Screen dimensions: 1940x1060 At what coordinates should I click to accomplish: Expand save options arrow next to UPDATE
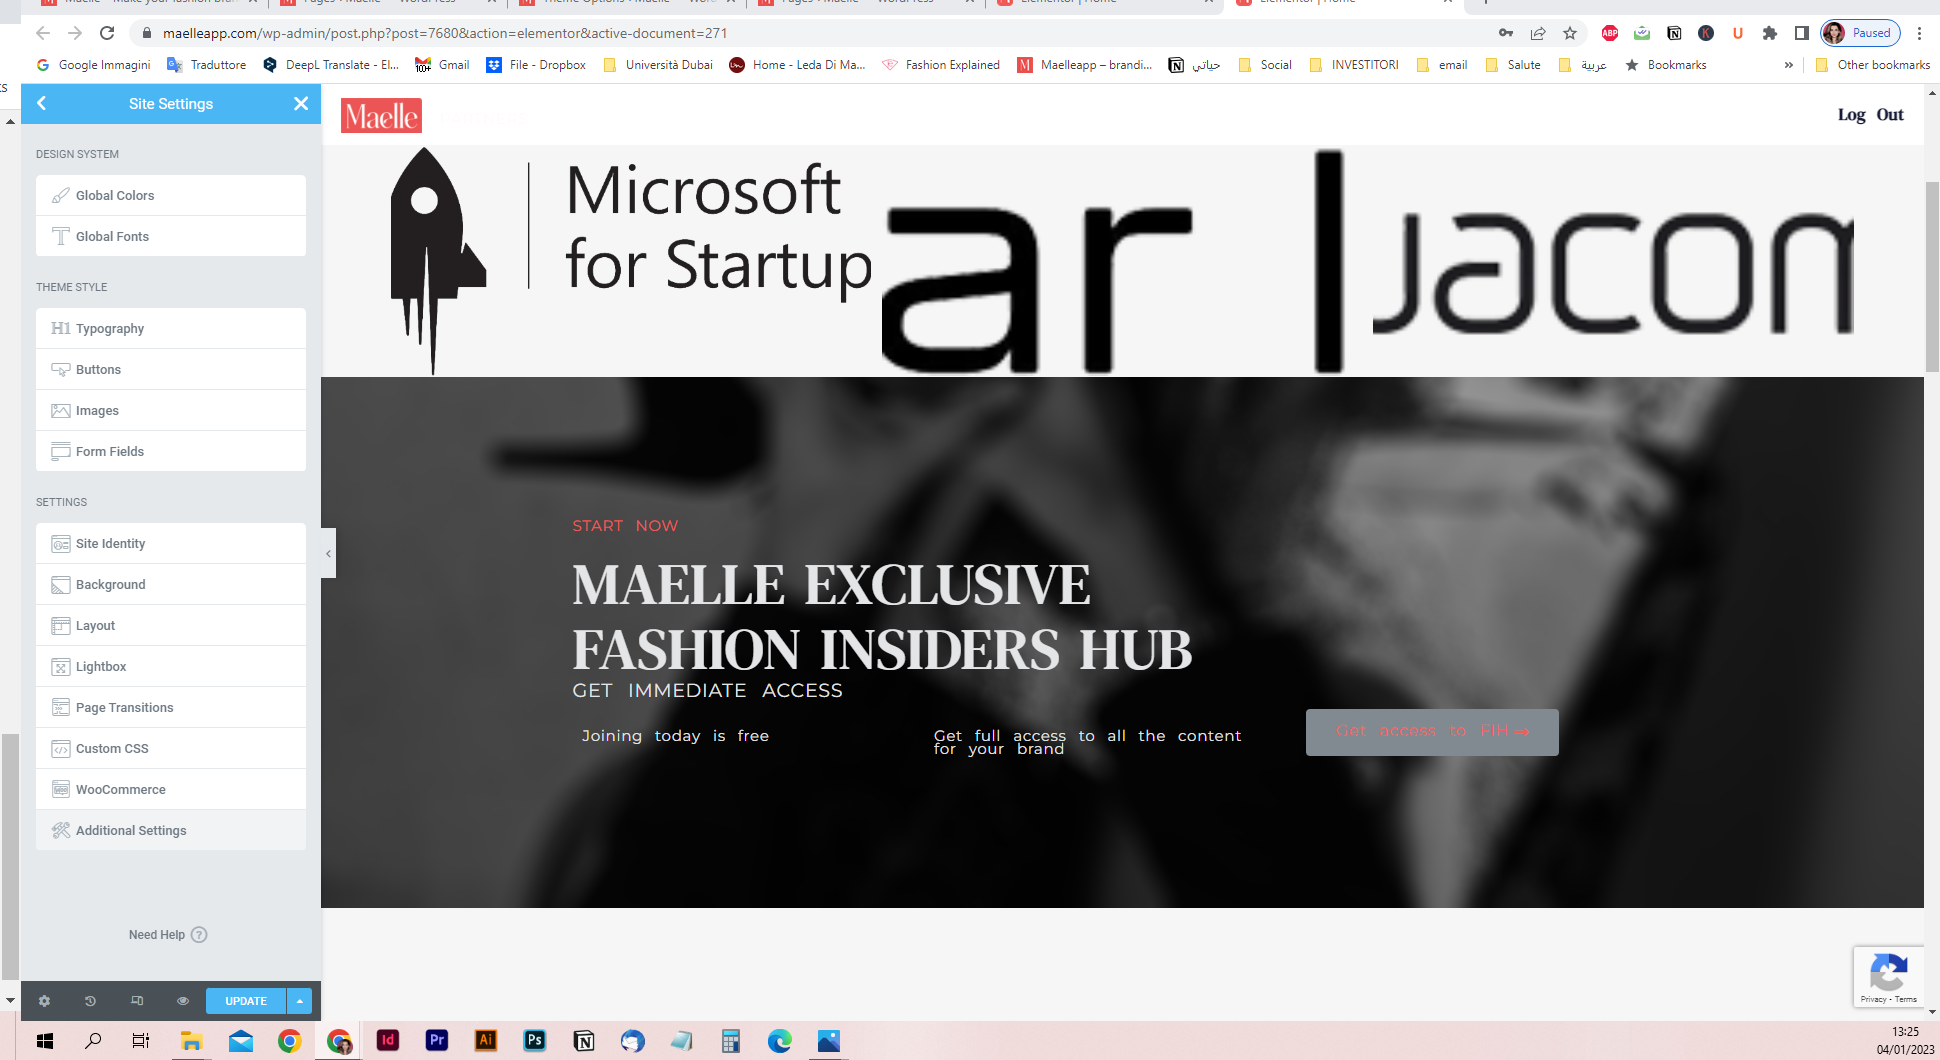pos(299,1001)
